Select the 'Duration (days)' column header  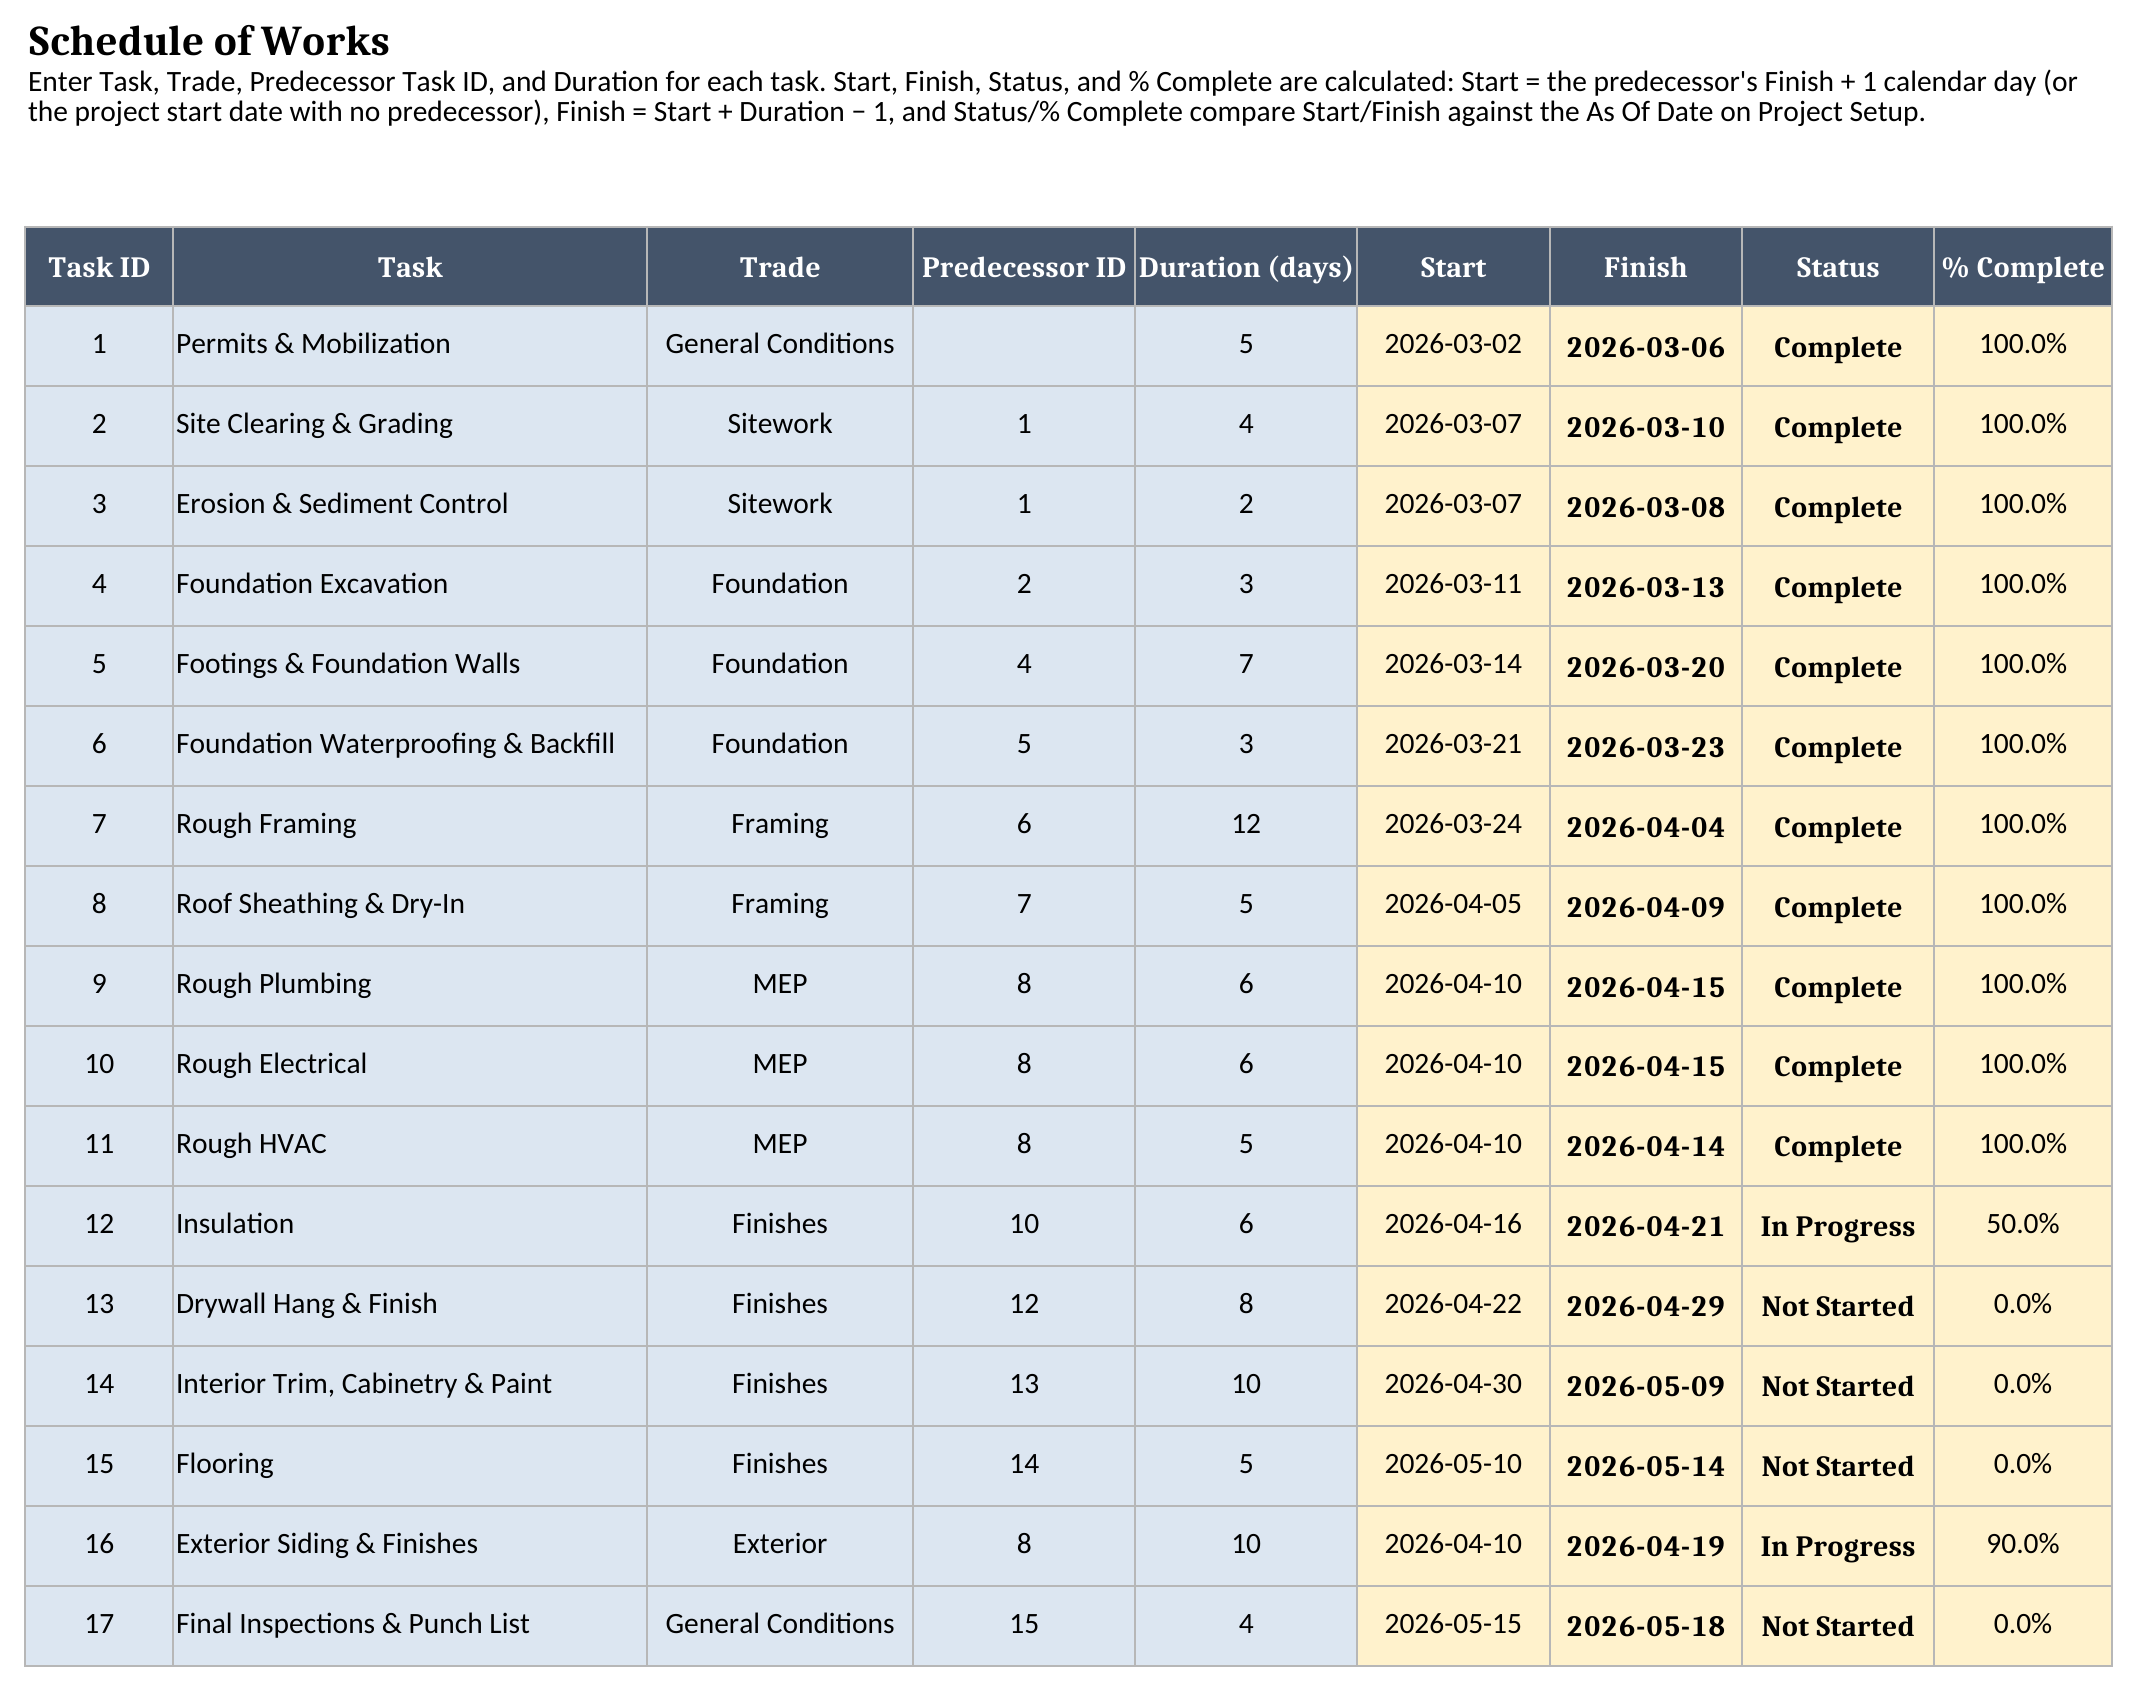(x=1246, y=267)
